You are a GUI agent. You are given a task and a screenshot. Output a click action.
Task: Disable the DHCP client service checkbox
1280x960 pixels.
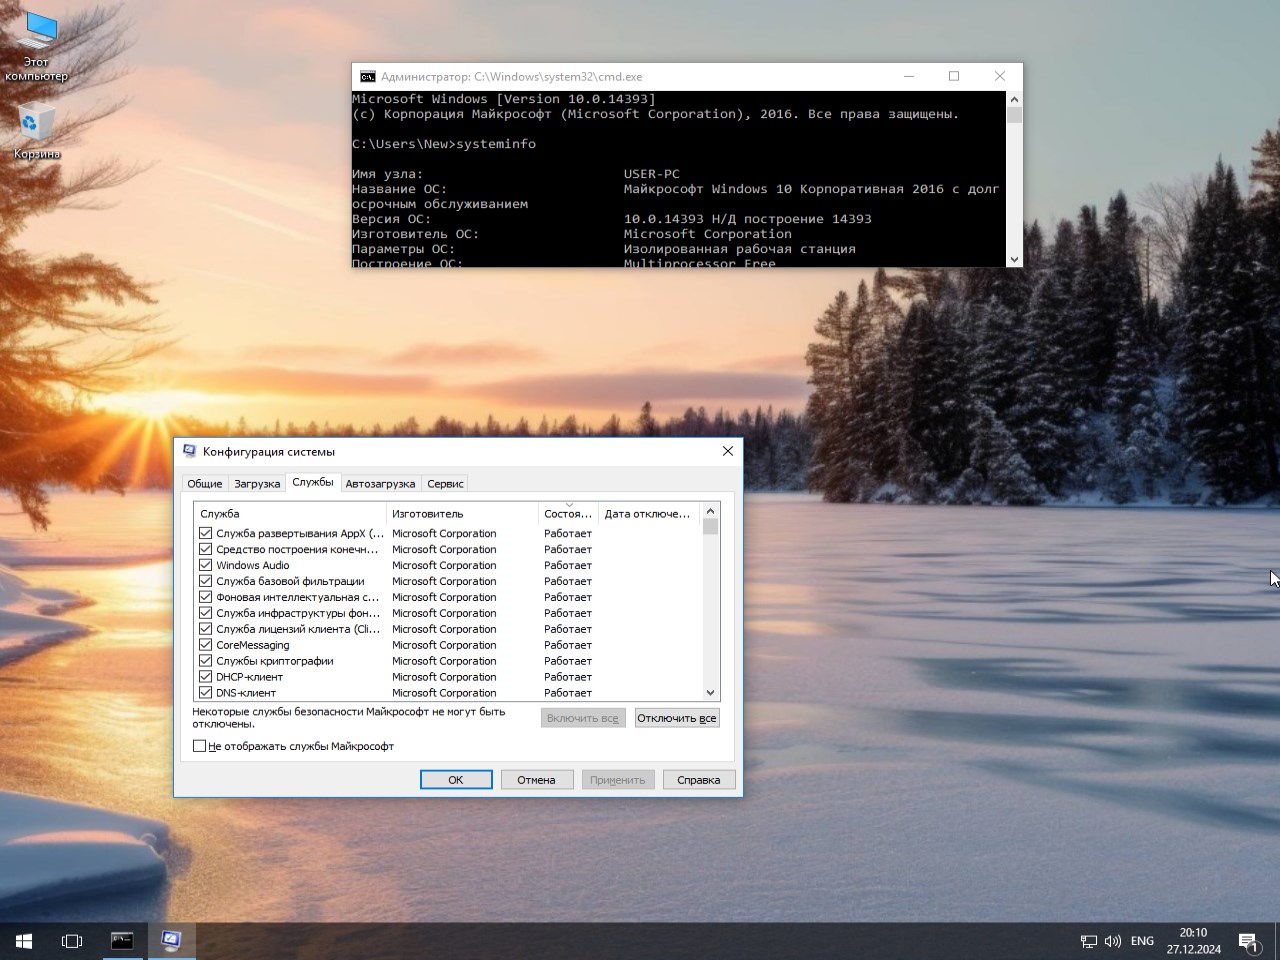tap(205, 677)
